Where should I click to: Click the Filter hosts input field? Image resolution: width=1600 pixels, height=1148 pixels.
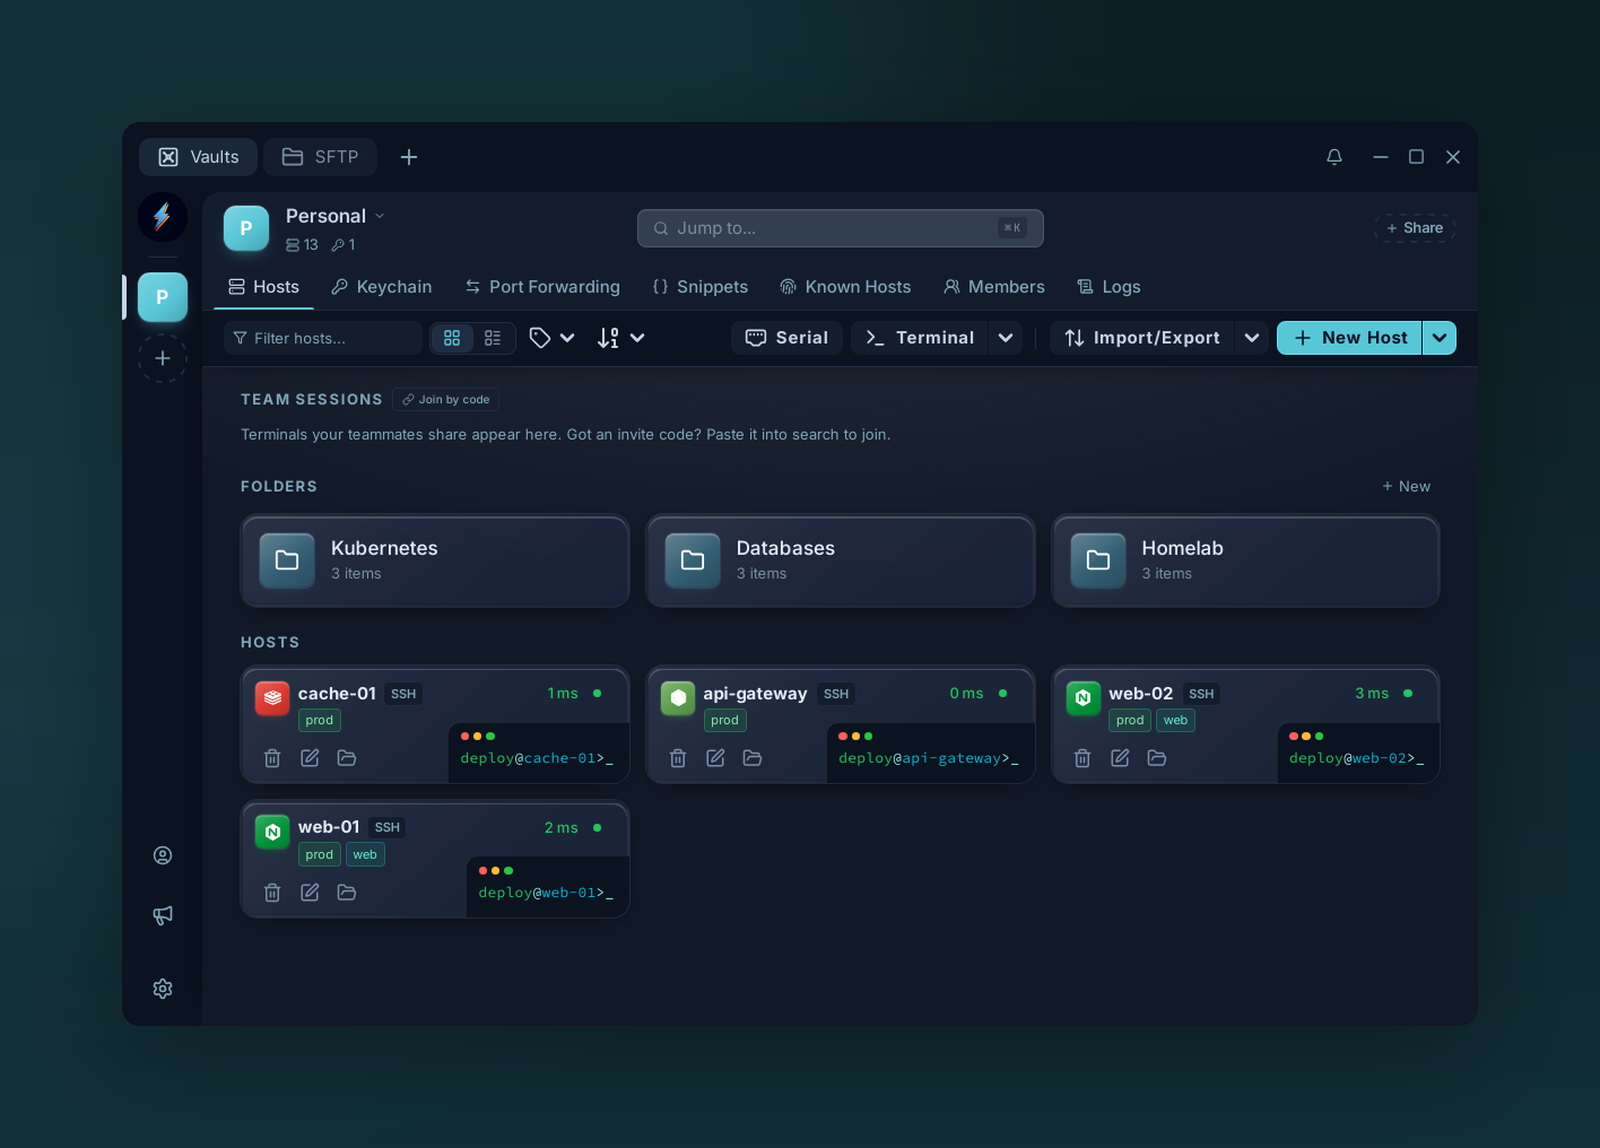tap(323, 338)
